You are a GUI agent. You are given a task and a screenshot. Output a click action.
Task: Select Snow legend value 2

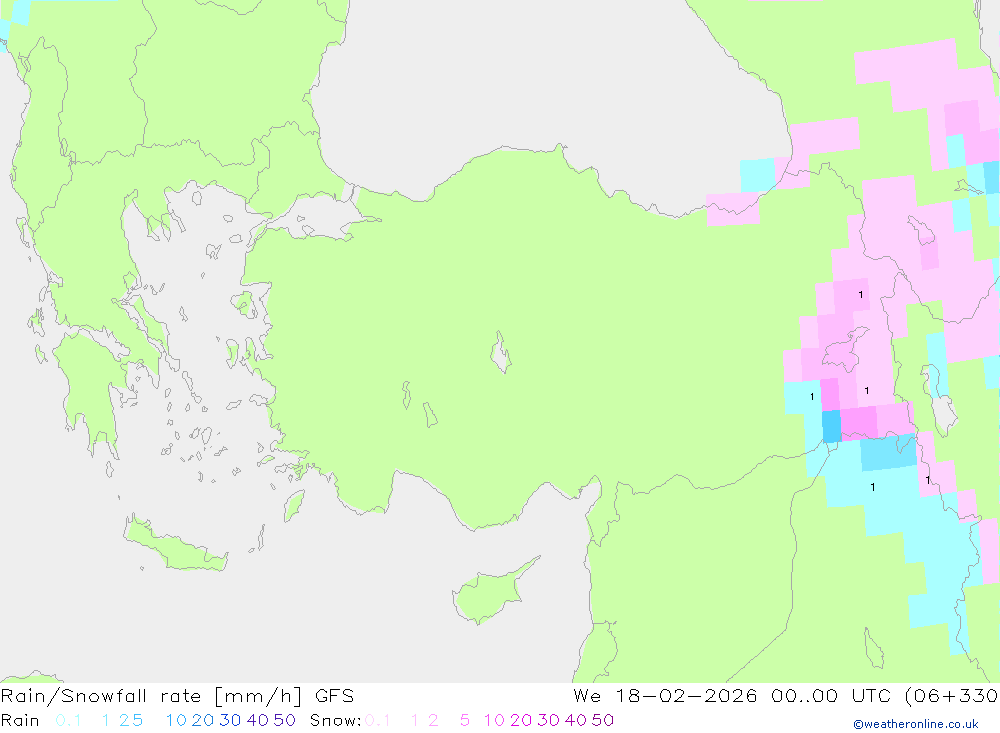tap(433, 720)
